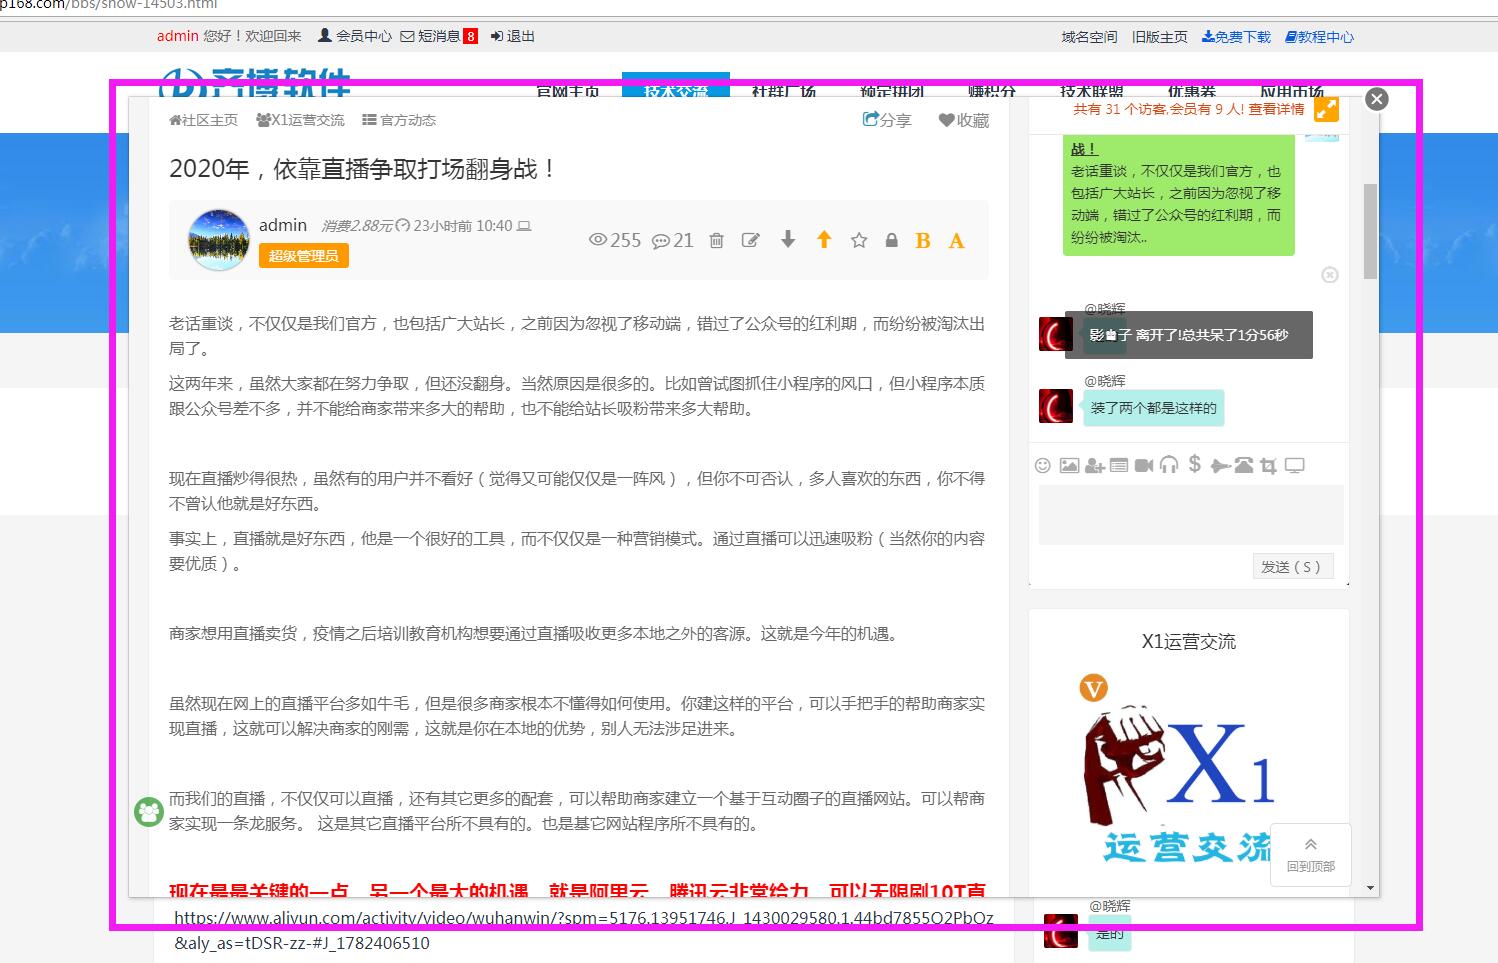Click the headphones icon in chat toolbar
Screen dimensions: 1498x963
coord(1169,465)
